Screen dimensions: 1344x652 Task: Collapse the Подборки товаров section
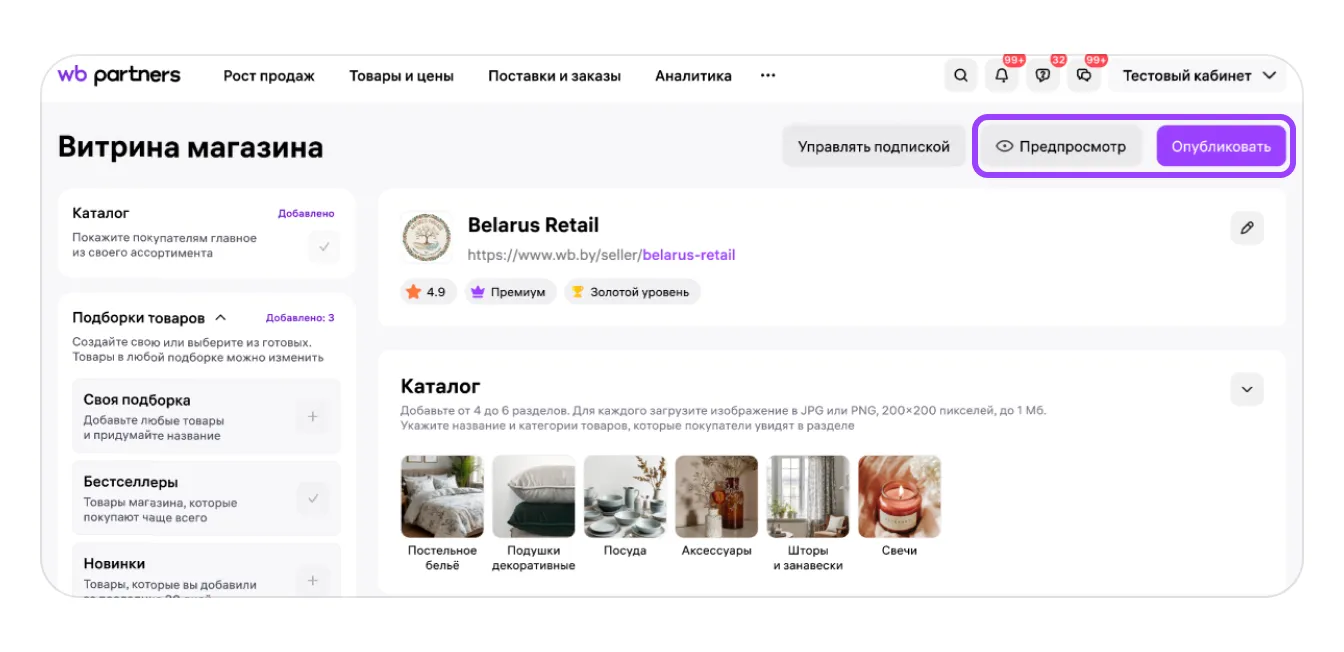(x=221, y=318)
